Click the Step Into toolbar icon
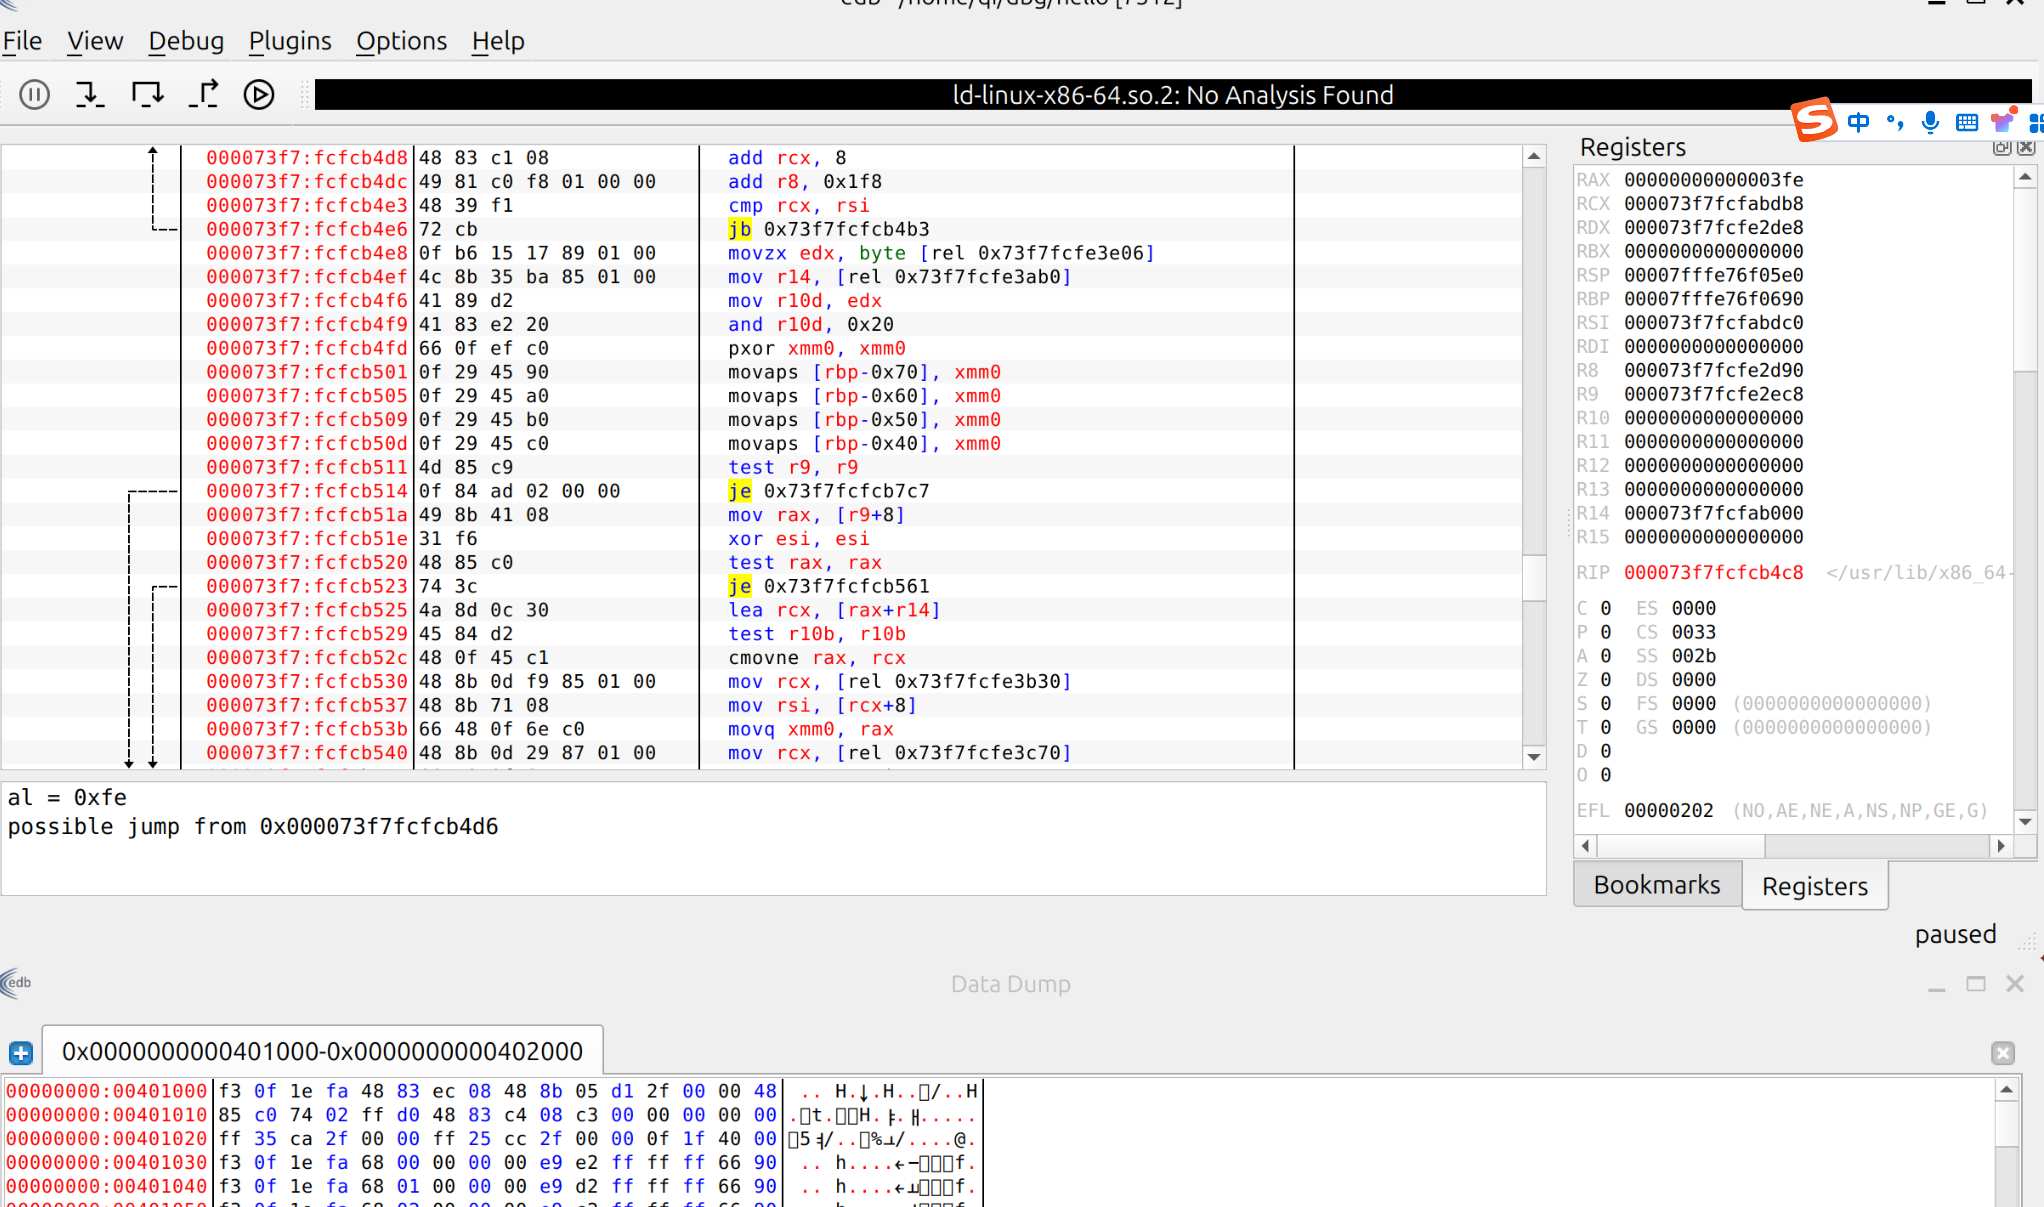Screen dimensions: 2044x1207 click(x=89, y=95)
